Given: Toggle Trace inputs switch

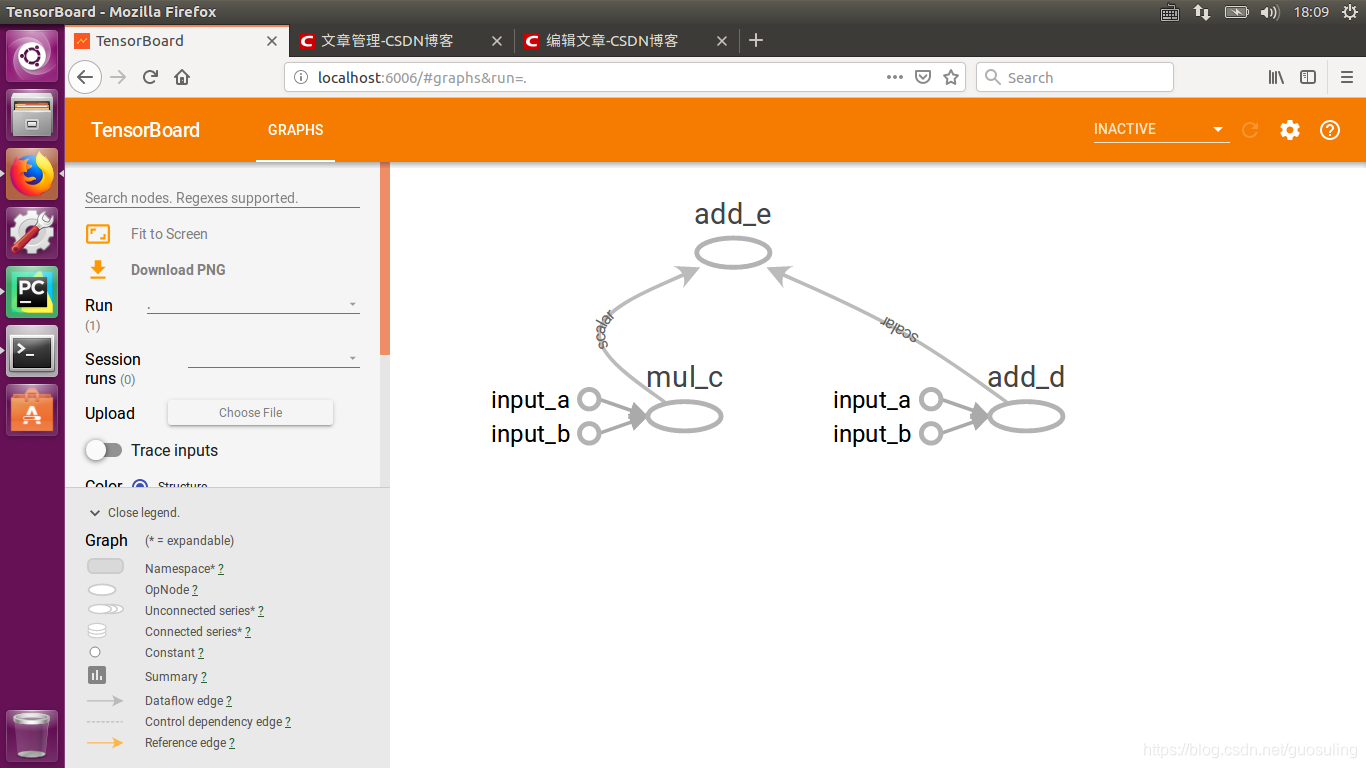Looking at the screenshot, I should click(103, 450).
